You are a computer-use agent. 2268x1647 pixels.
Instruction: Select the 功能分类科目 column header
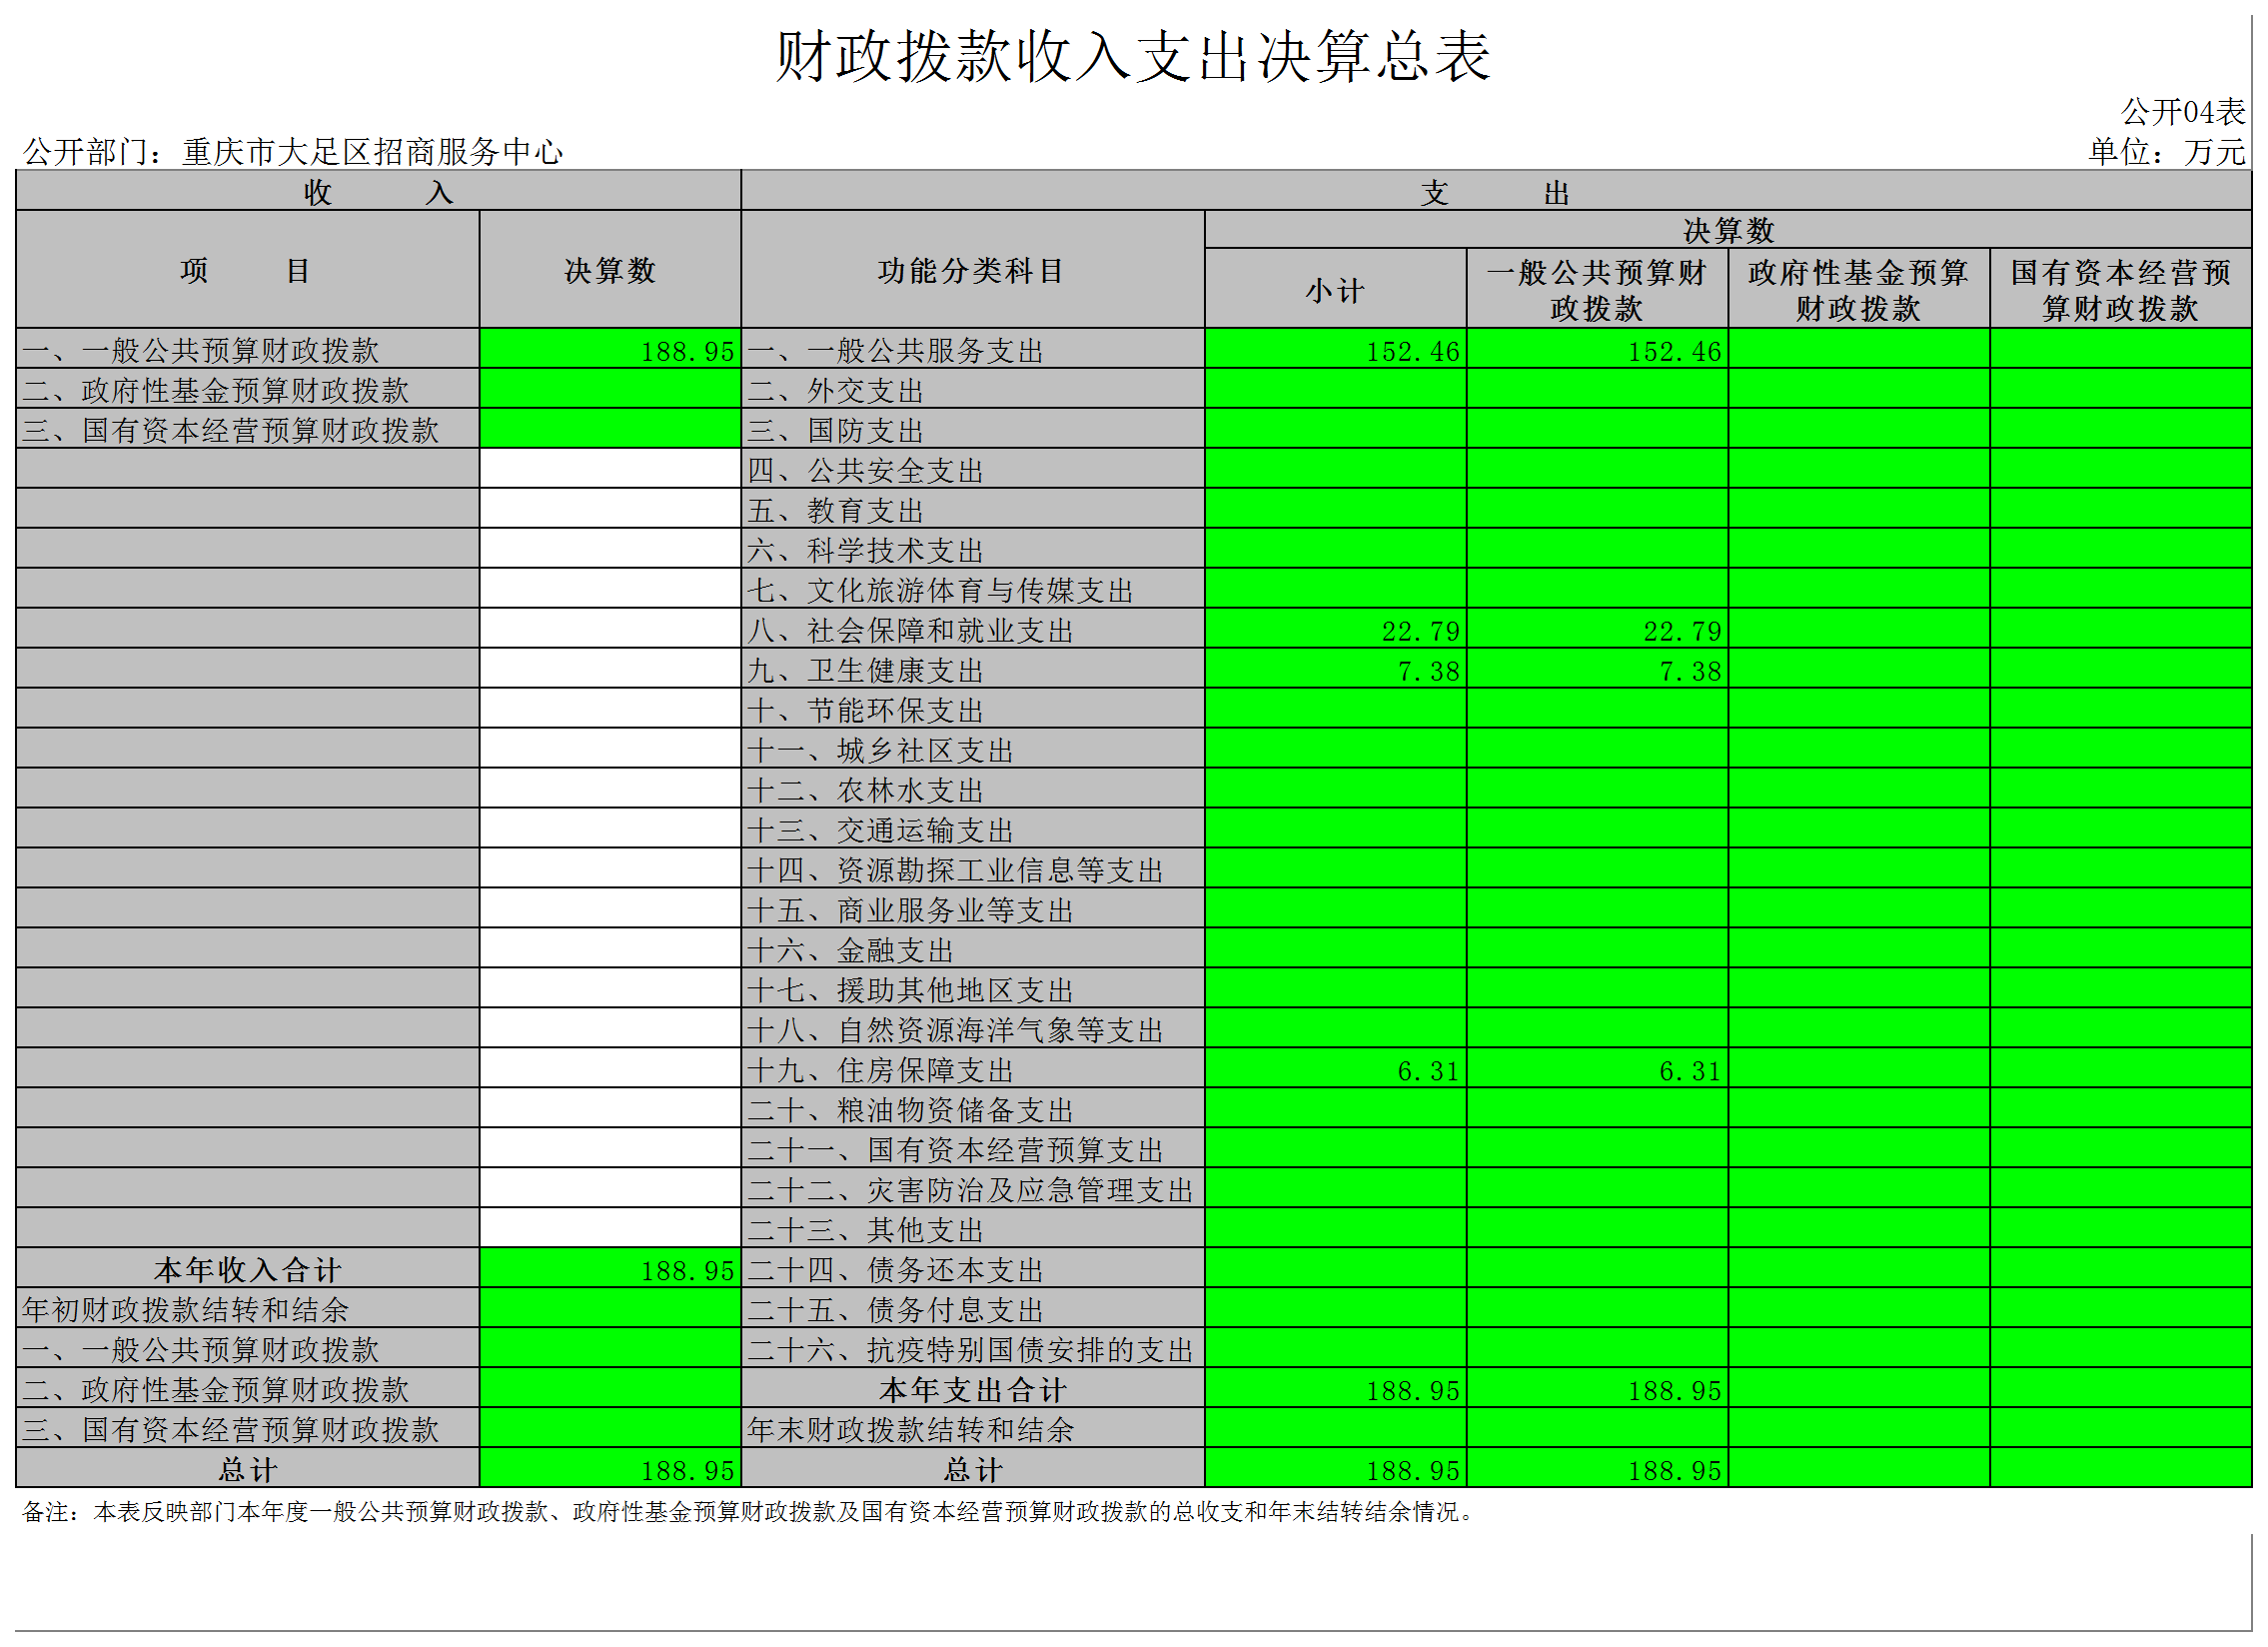point(972,270)
